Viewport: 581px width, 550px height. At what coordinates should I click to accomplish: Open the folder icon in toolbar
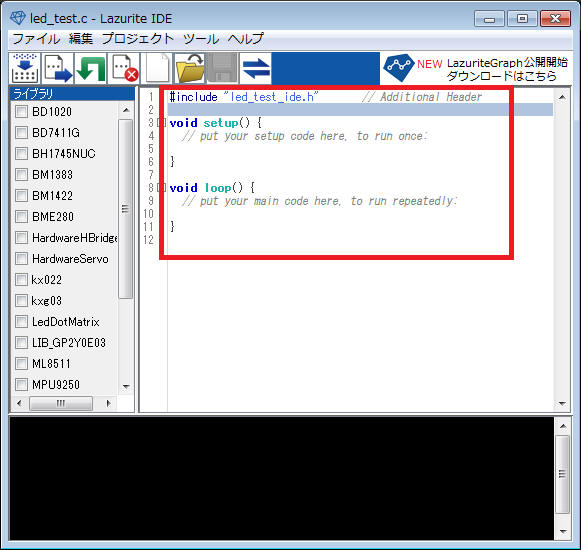tap(190, 68)
